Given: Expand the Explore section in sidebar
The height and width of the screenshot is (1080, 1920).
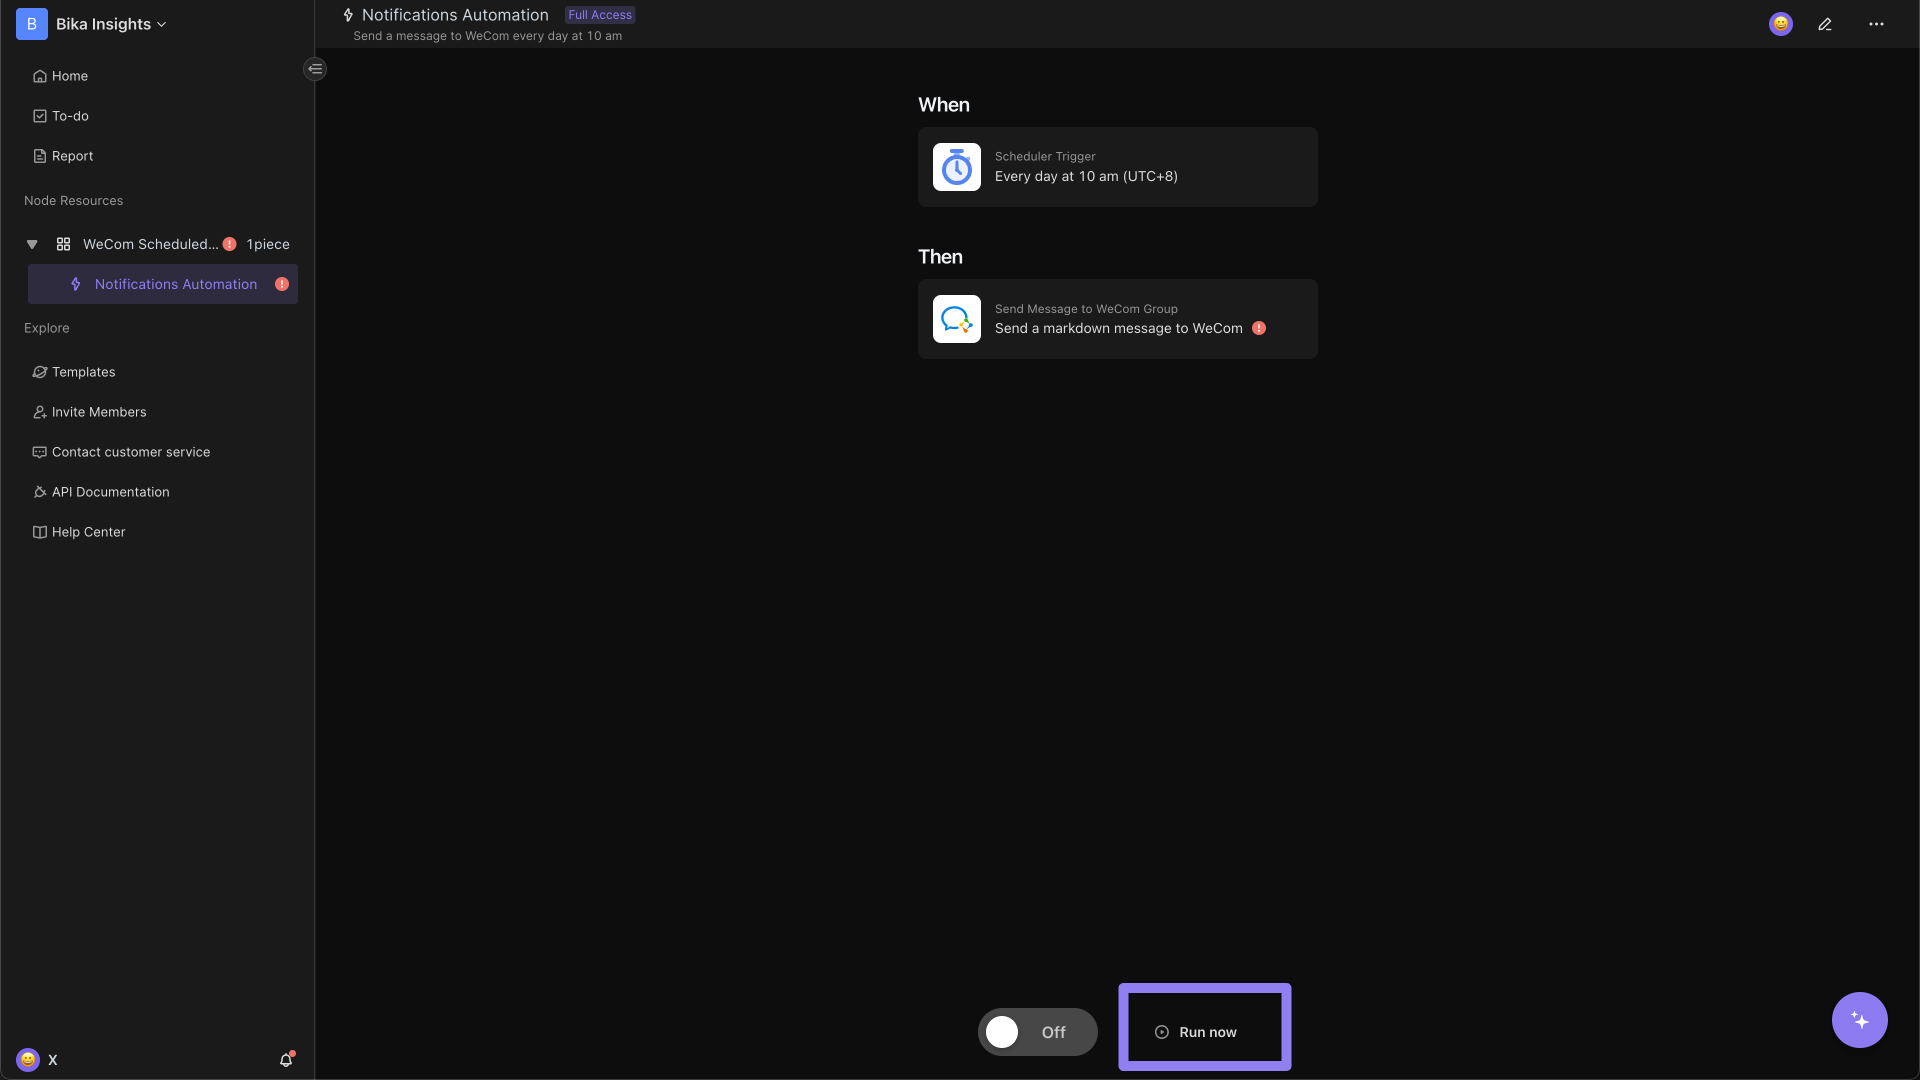Looking at the screenshot, I should 46,328.
